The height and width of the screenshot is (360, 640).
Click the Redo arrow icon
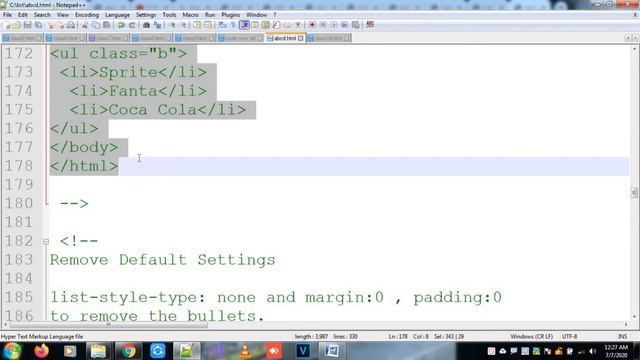pyautogui.click(x=132, y=25)
